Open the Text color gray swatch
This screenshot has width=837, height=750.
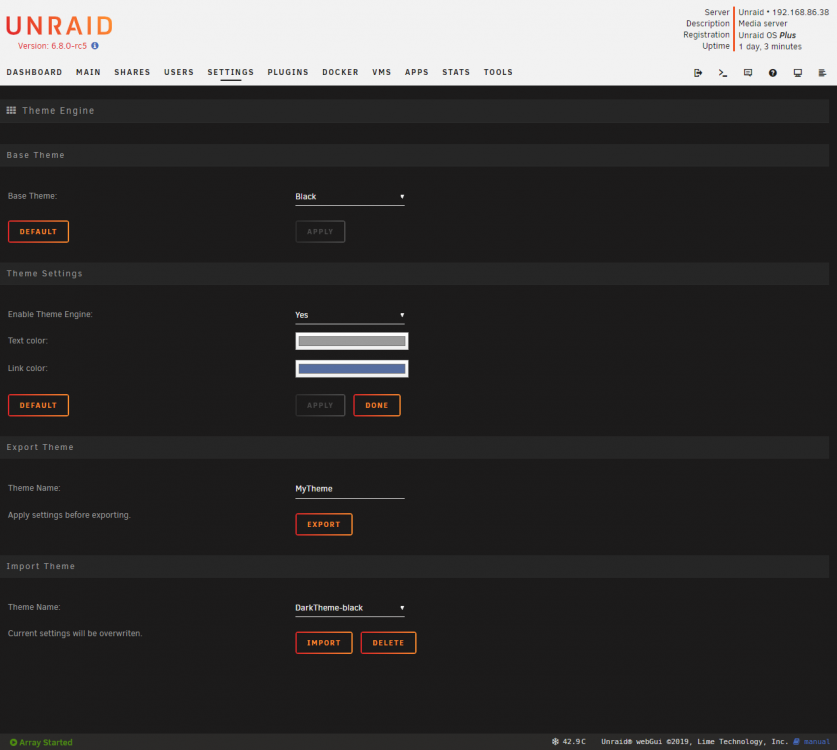(x=352, y=341)
